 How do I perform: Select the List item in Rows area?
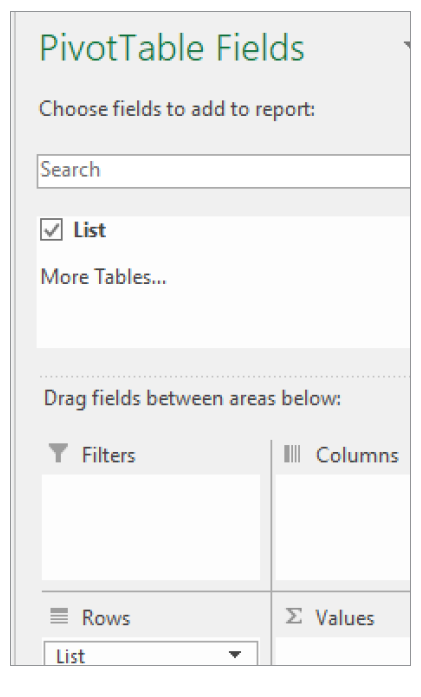coord(151,653)
